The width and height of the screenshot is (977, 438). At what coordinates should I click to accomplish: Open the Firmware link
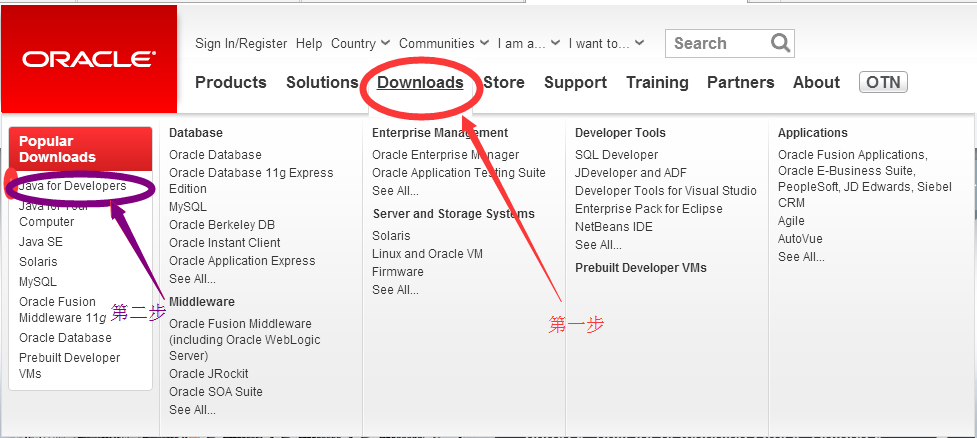398,272
